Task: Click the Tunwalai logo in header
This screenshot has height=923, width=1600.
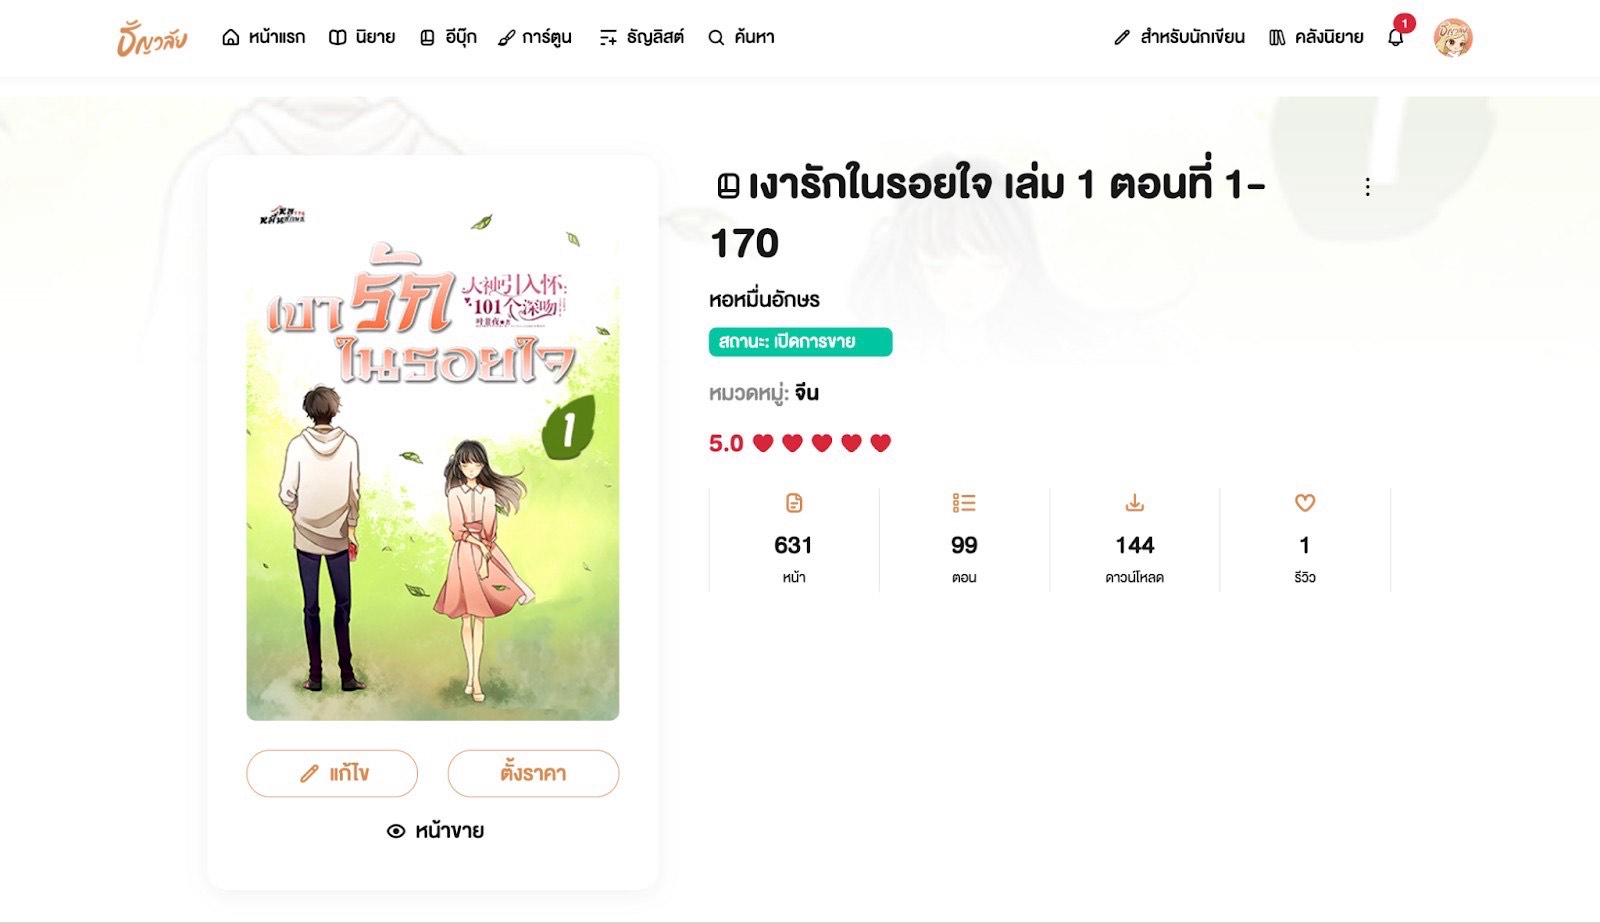Action: (152, 39)
